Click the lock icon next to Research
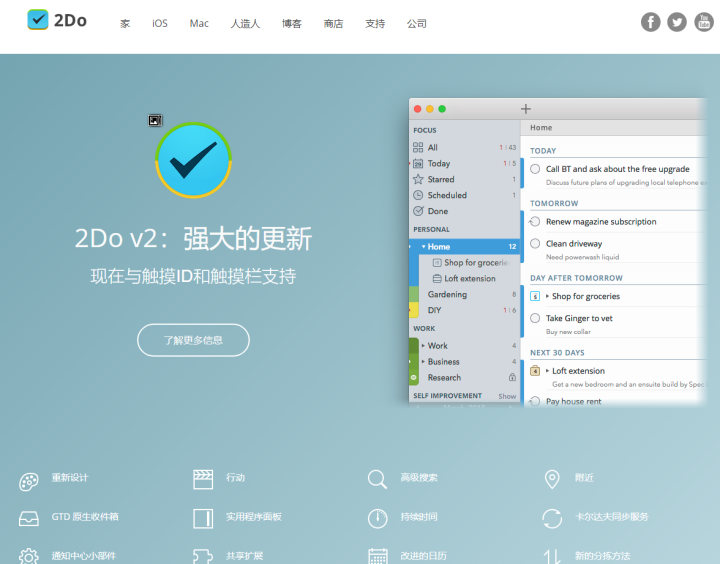Screen dimensions: 720x564 (x=512, y=377)
